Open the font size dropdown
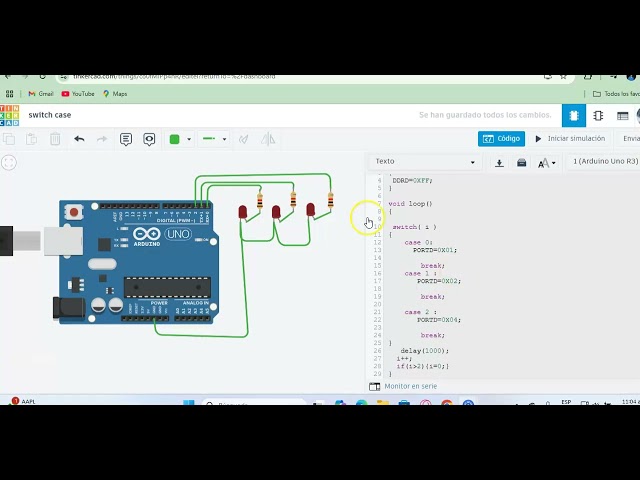 point(546,162)
